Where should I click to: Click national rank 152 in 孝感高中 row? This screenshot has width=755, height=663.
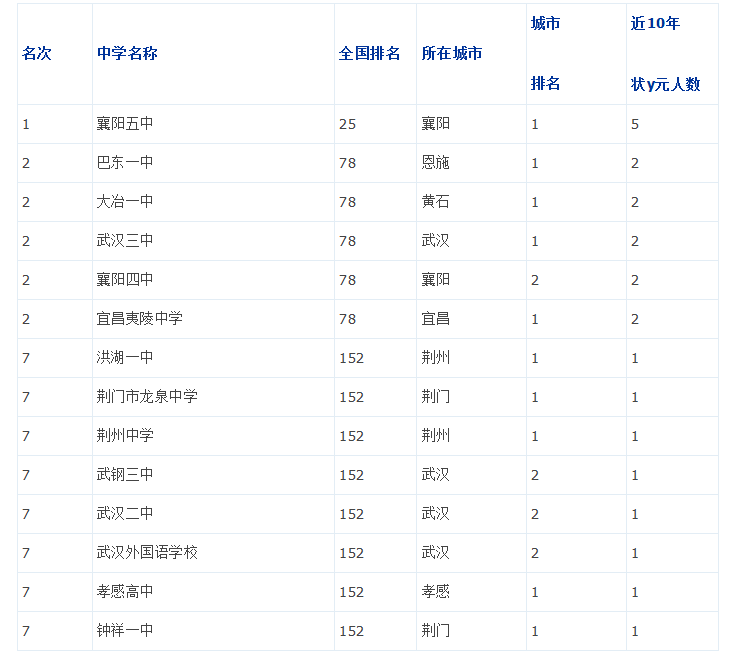coord(351,592)
